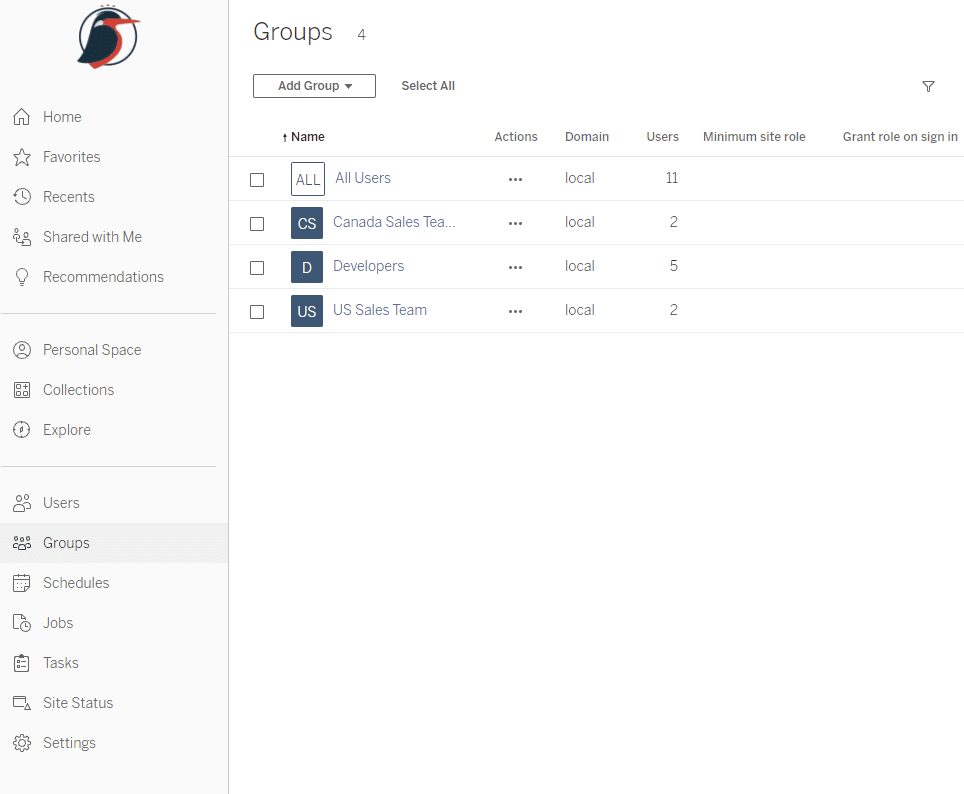Viewport: 964px width, 794px height.
Task: Open Favorites in sidebar
Action: [x=71, y=157]
